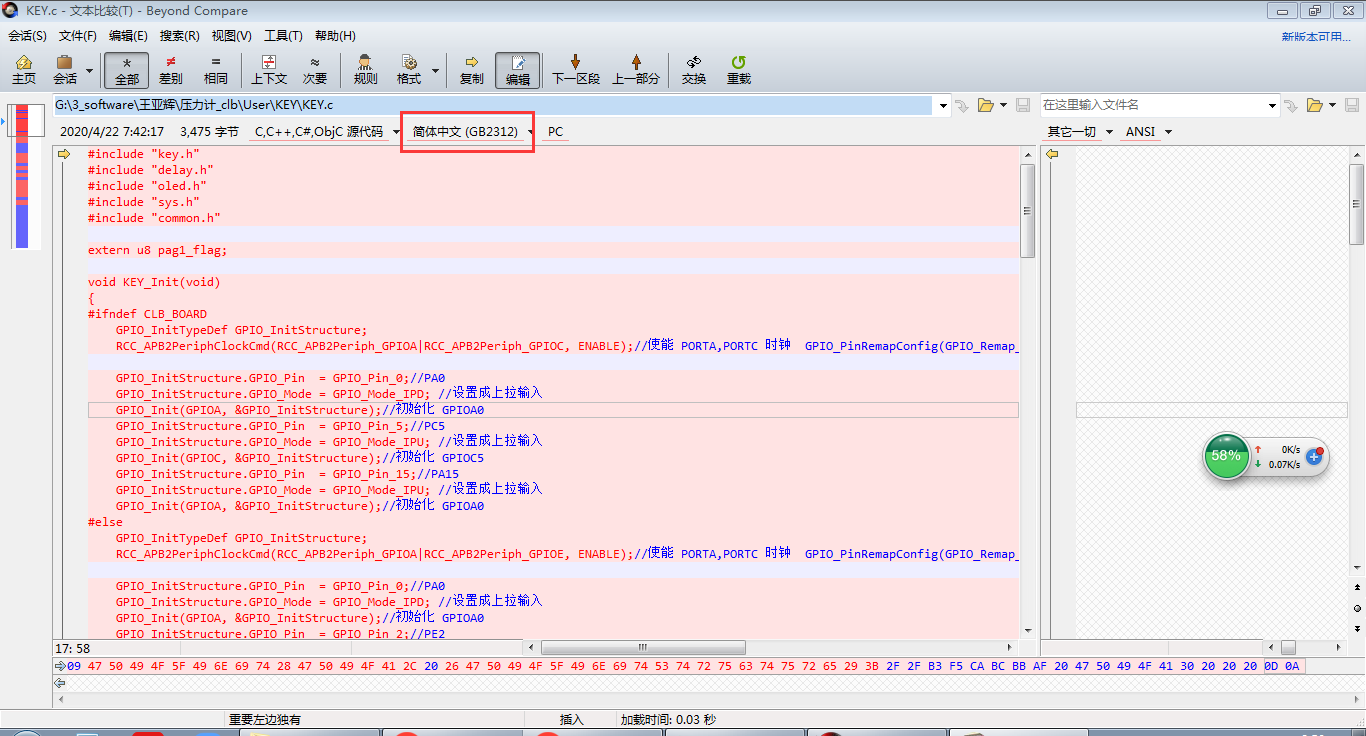Viewport: 1366px width, 736px height.
Task: Click status bar 插入 insert mode text
Action: [x=572, y=720]
